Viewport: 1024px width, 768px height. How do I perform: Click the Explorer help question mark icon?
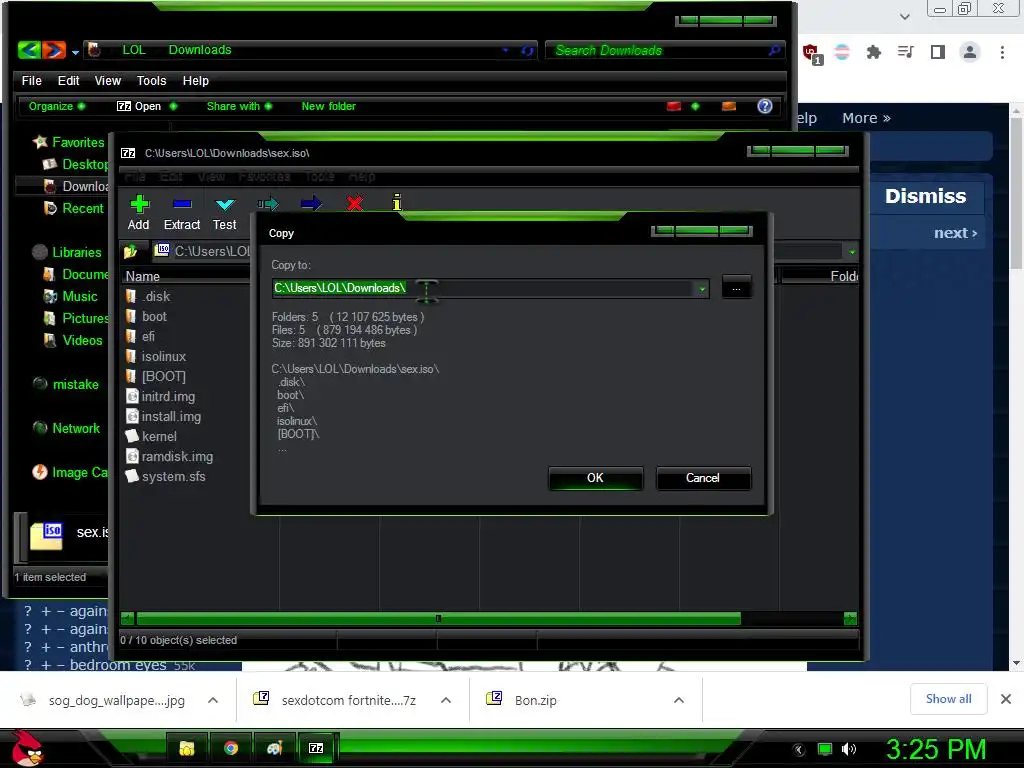pos(765,106)
